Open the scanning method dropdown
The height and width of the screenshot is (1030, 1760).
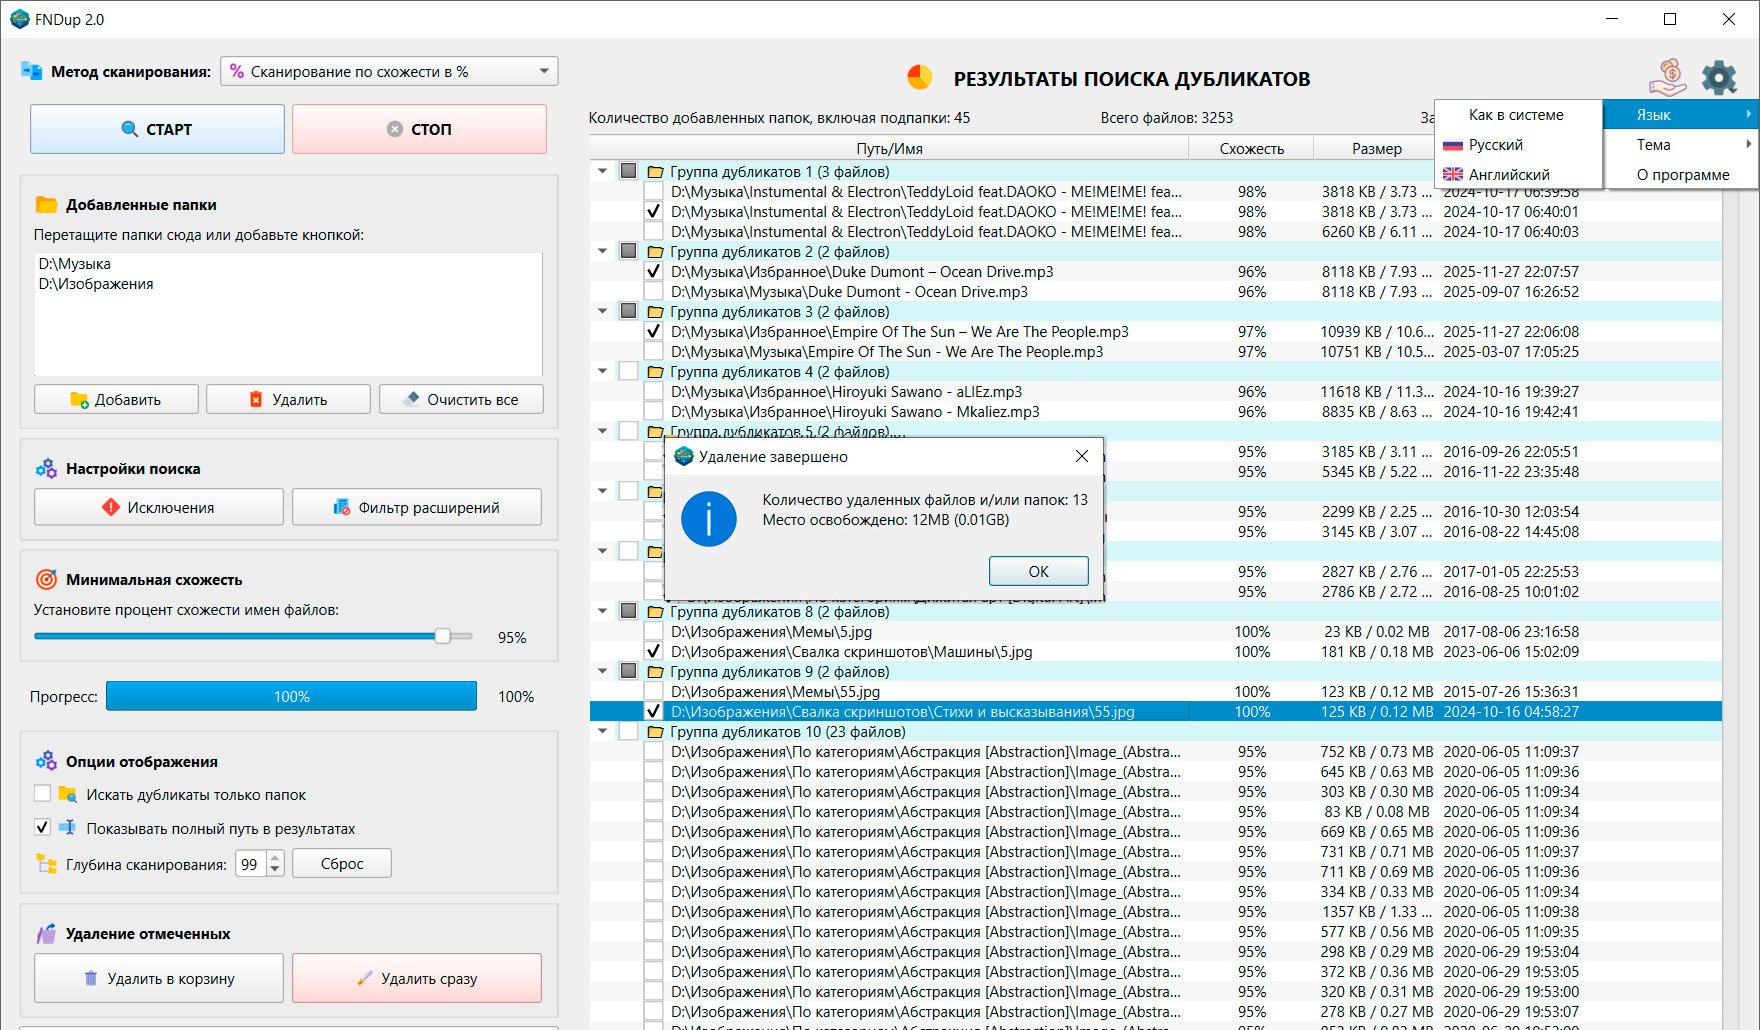coord(389,71)
